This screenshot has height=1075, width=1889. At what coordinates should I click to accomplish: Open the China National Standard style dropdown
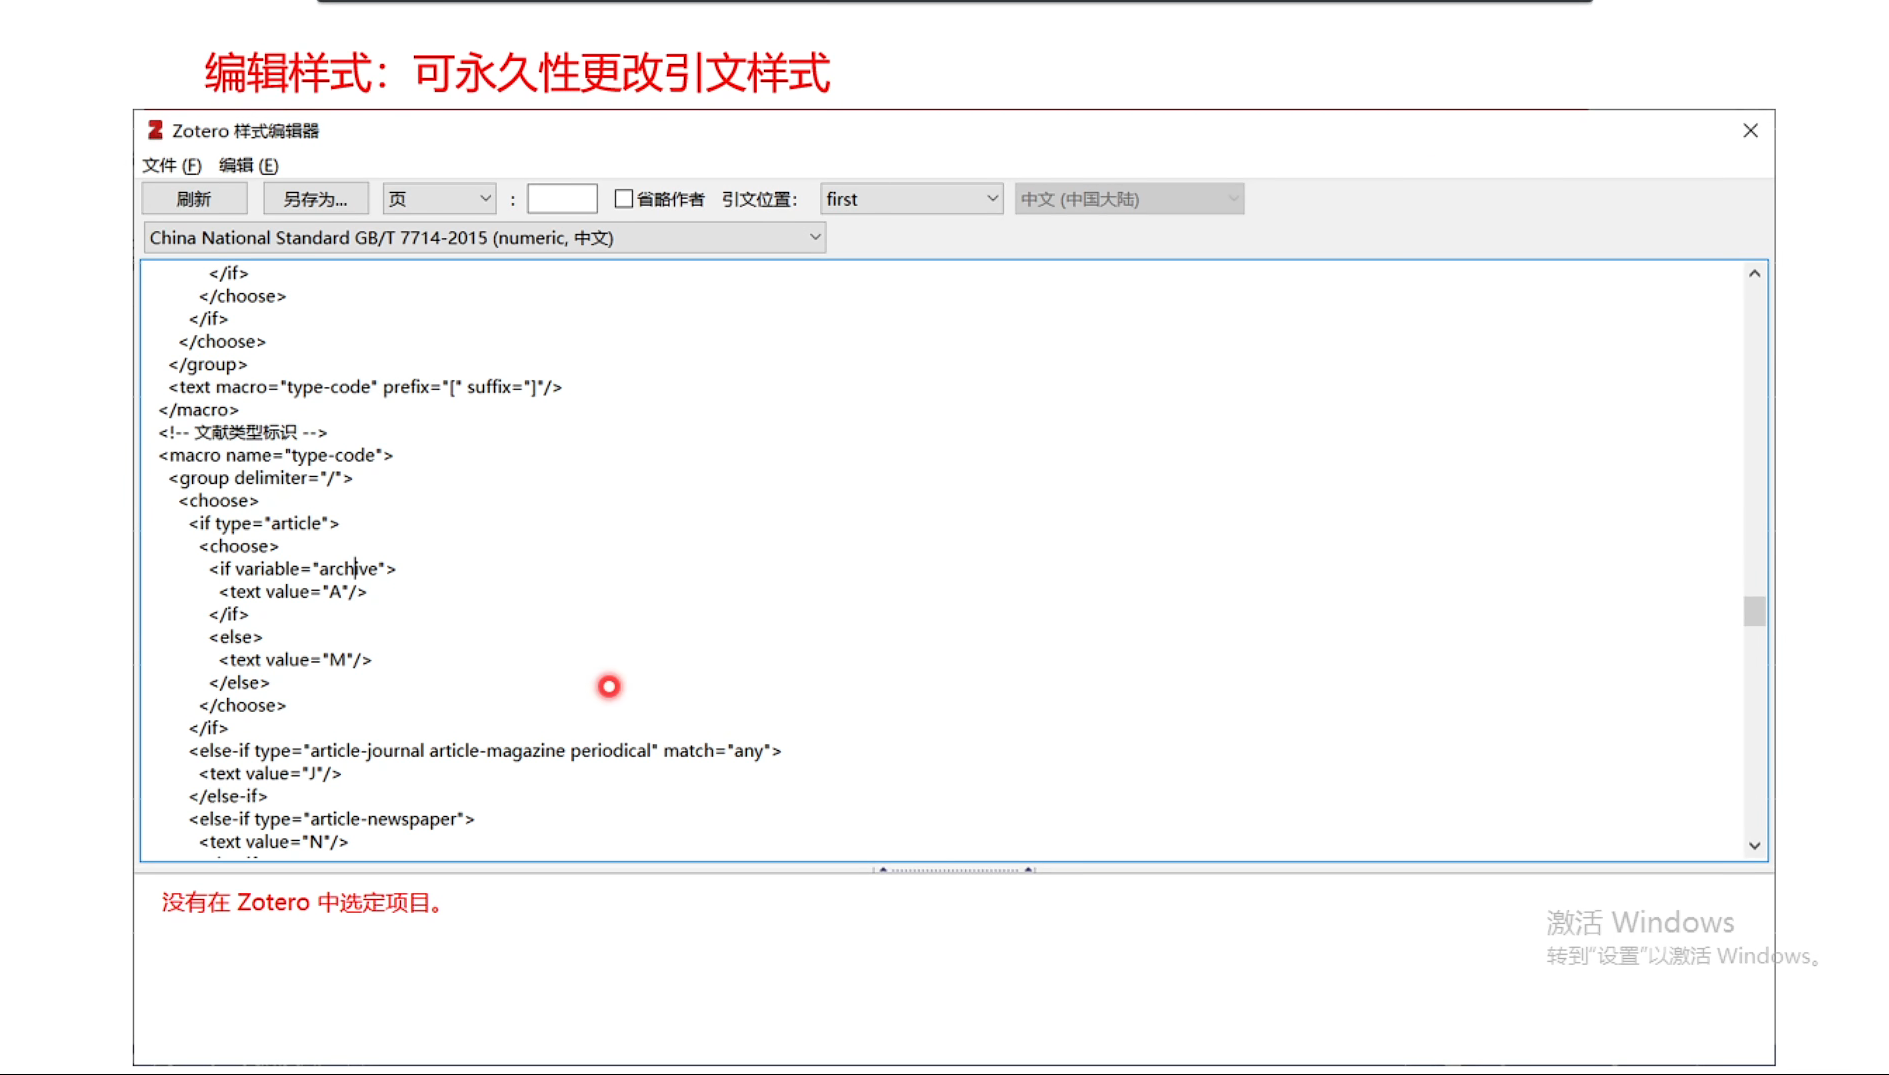point(484,237)
